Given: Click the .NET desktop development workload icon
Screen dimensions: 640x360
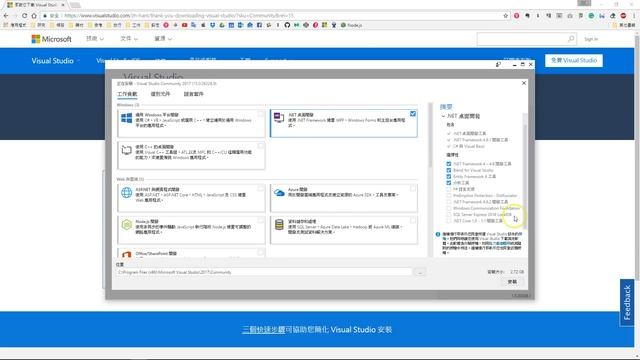Looking at the screenshot, I should pyautogui.click(x=279, y=118).
